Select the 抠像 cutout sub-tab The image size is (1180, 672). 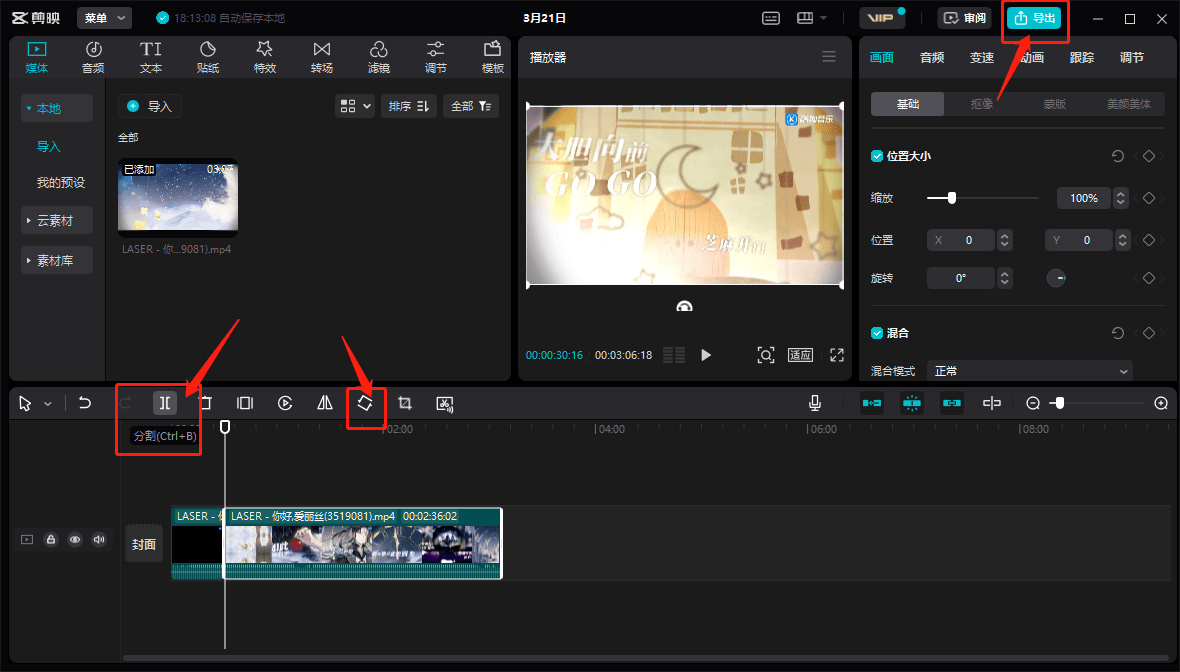(x=981, y=104)
